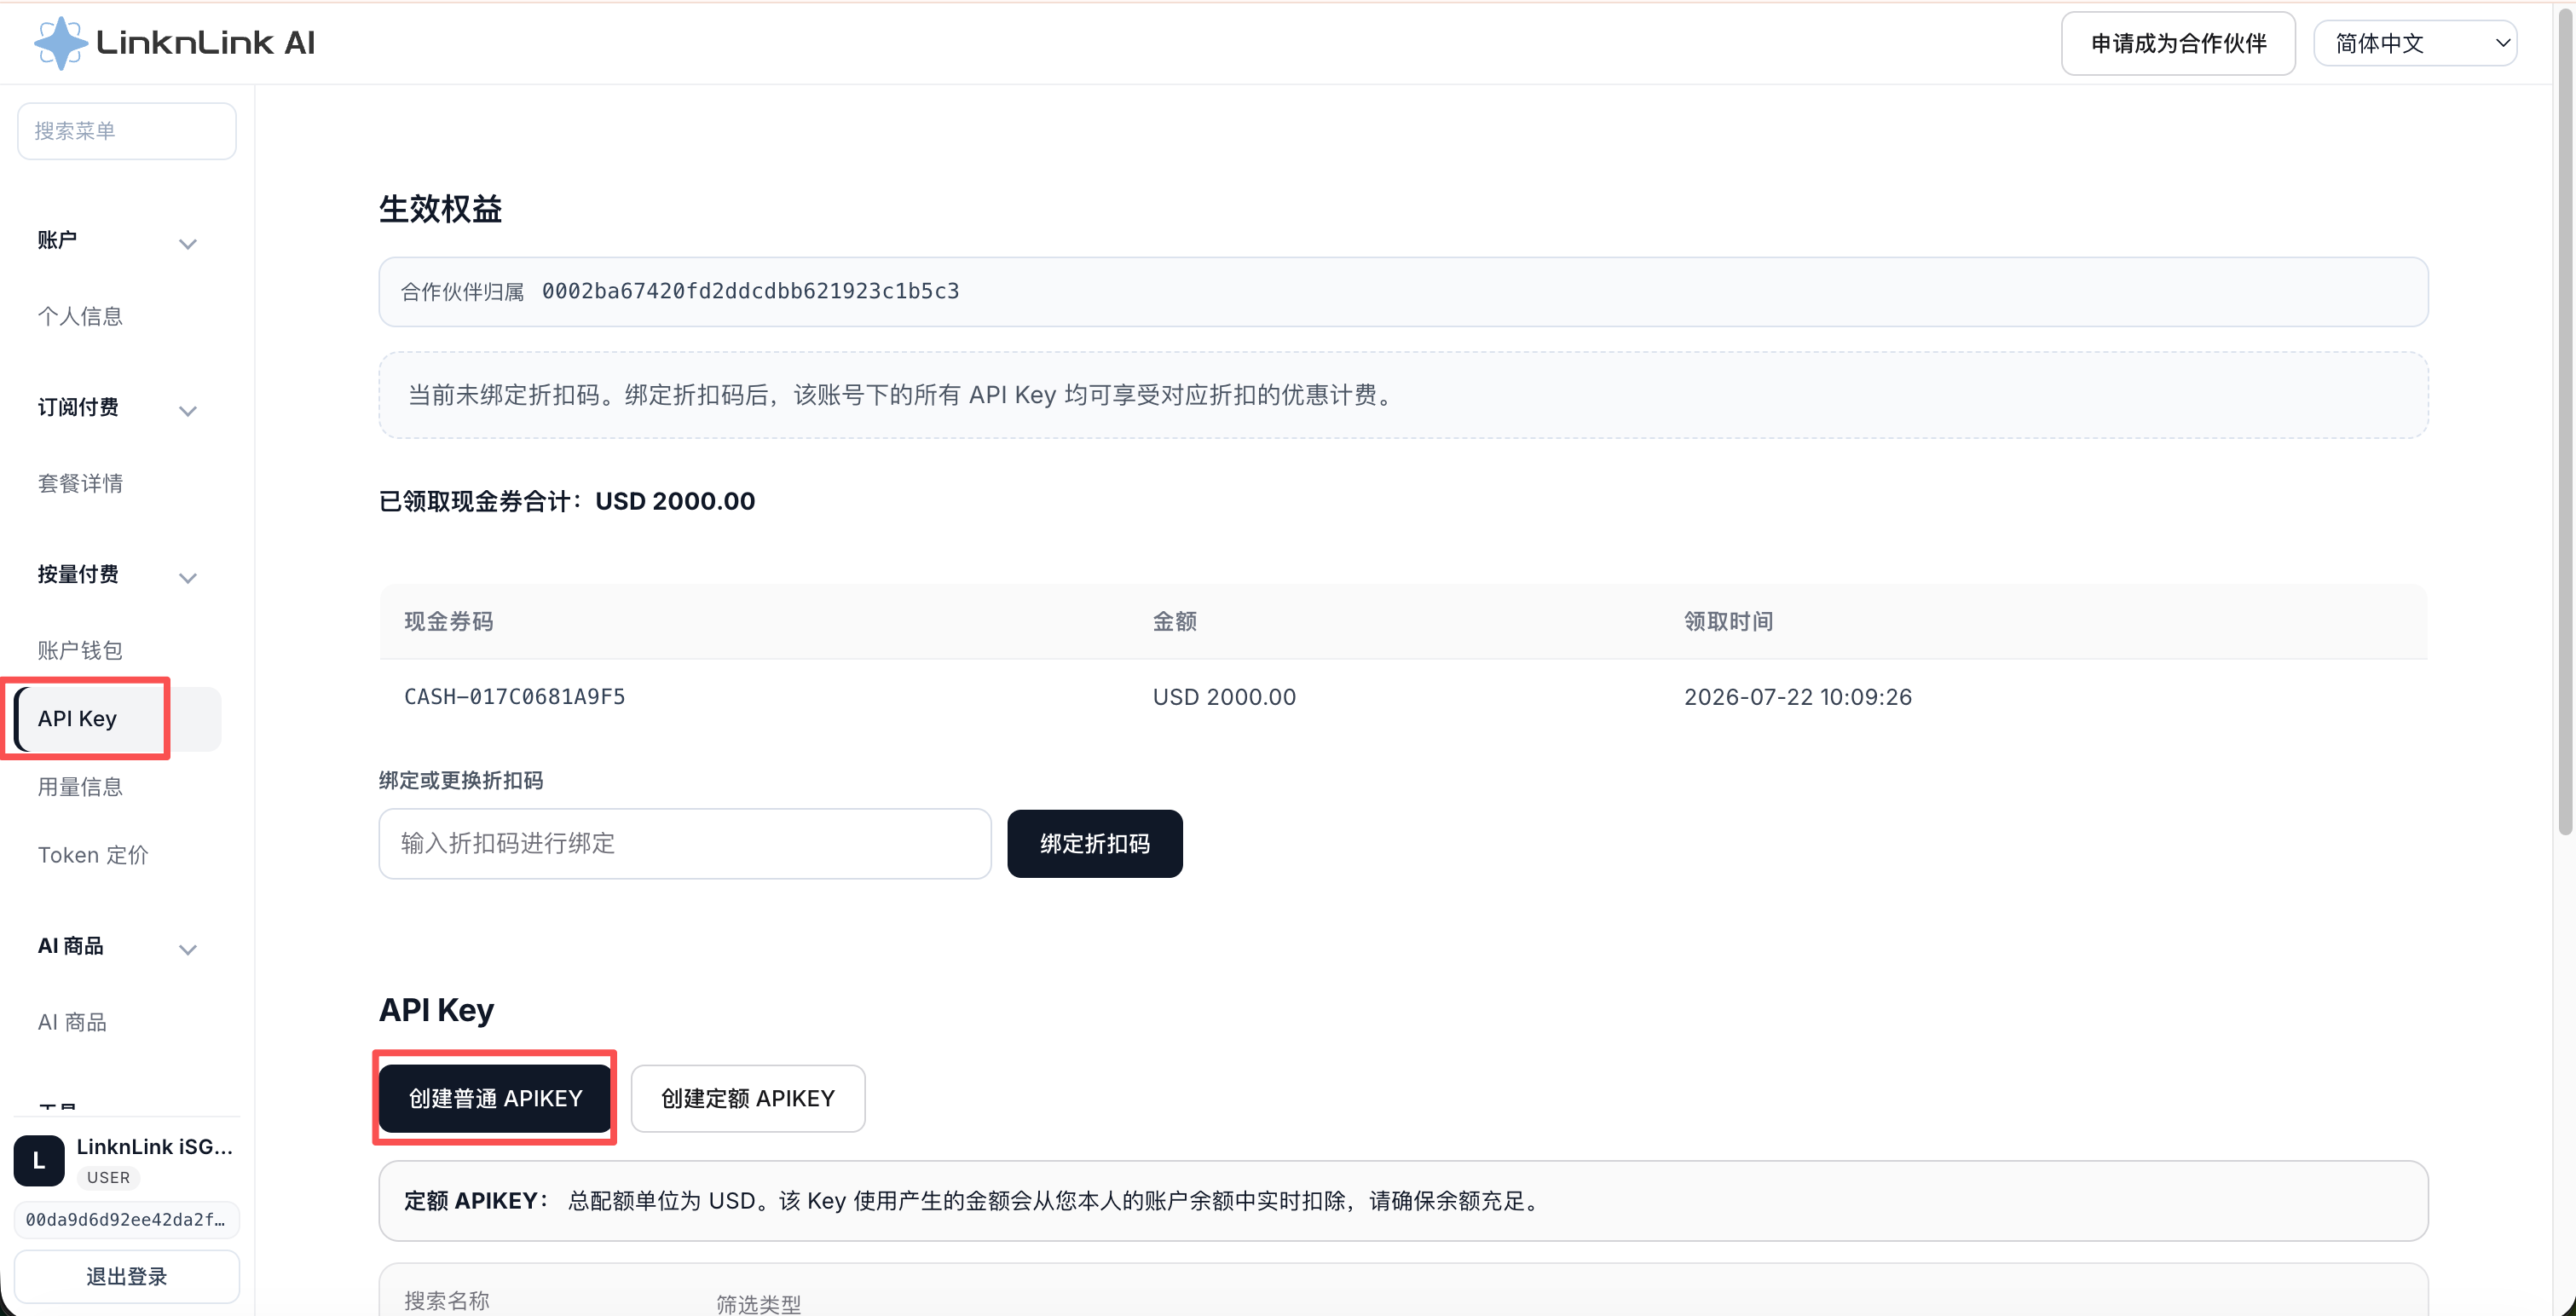Viewport: 2576px width, 1316px height.
Task: Click the LinknLink AI star logo
Action: point(61,43)
